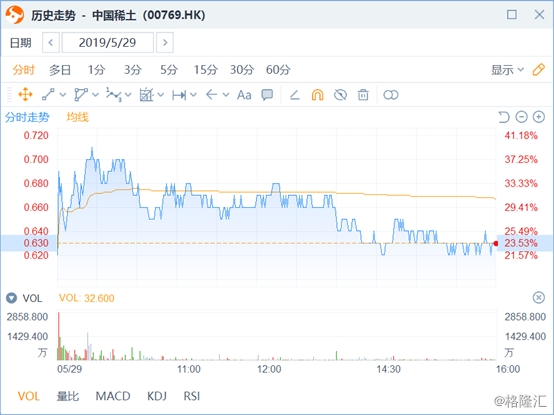Click the 2019/5/29 date field
Screen dimensions: 554x415
pyautogui.click(x=107, y=43)
